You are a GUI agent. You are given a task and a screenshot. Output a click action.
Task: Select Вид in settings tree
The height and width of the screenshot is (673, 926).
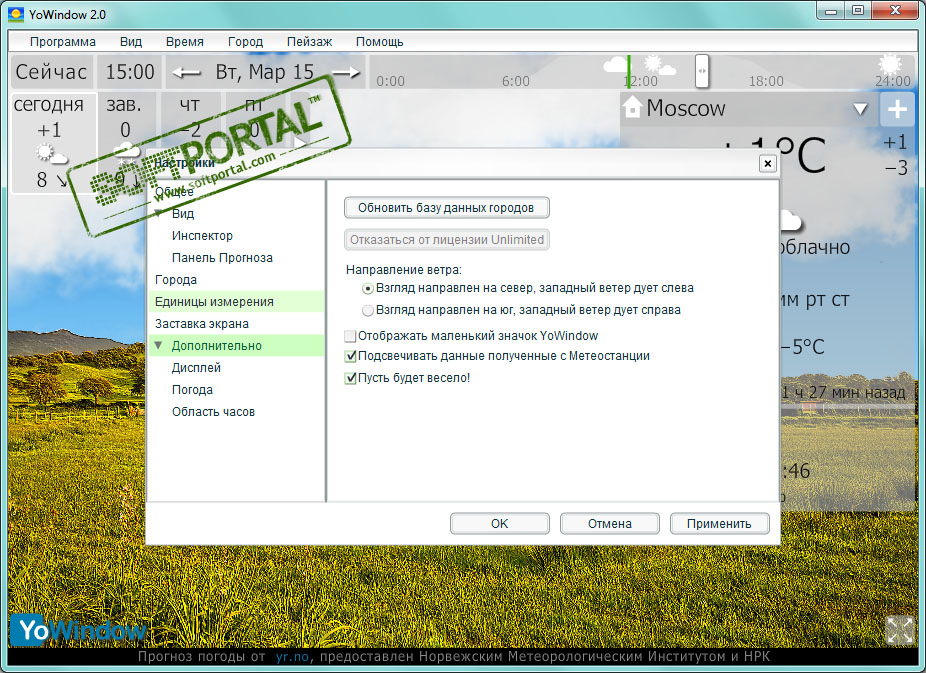(x=182, y=214)
